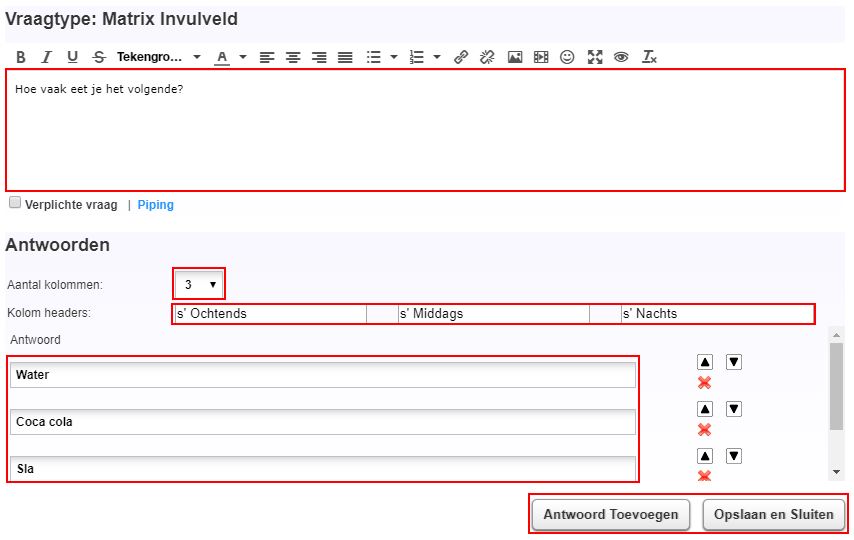Image resolution: width=854 pixels, height=540 pixels.
Task: Center align the question text
Action: click(x=293, y=57)
